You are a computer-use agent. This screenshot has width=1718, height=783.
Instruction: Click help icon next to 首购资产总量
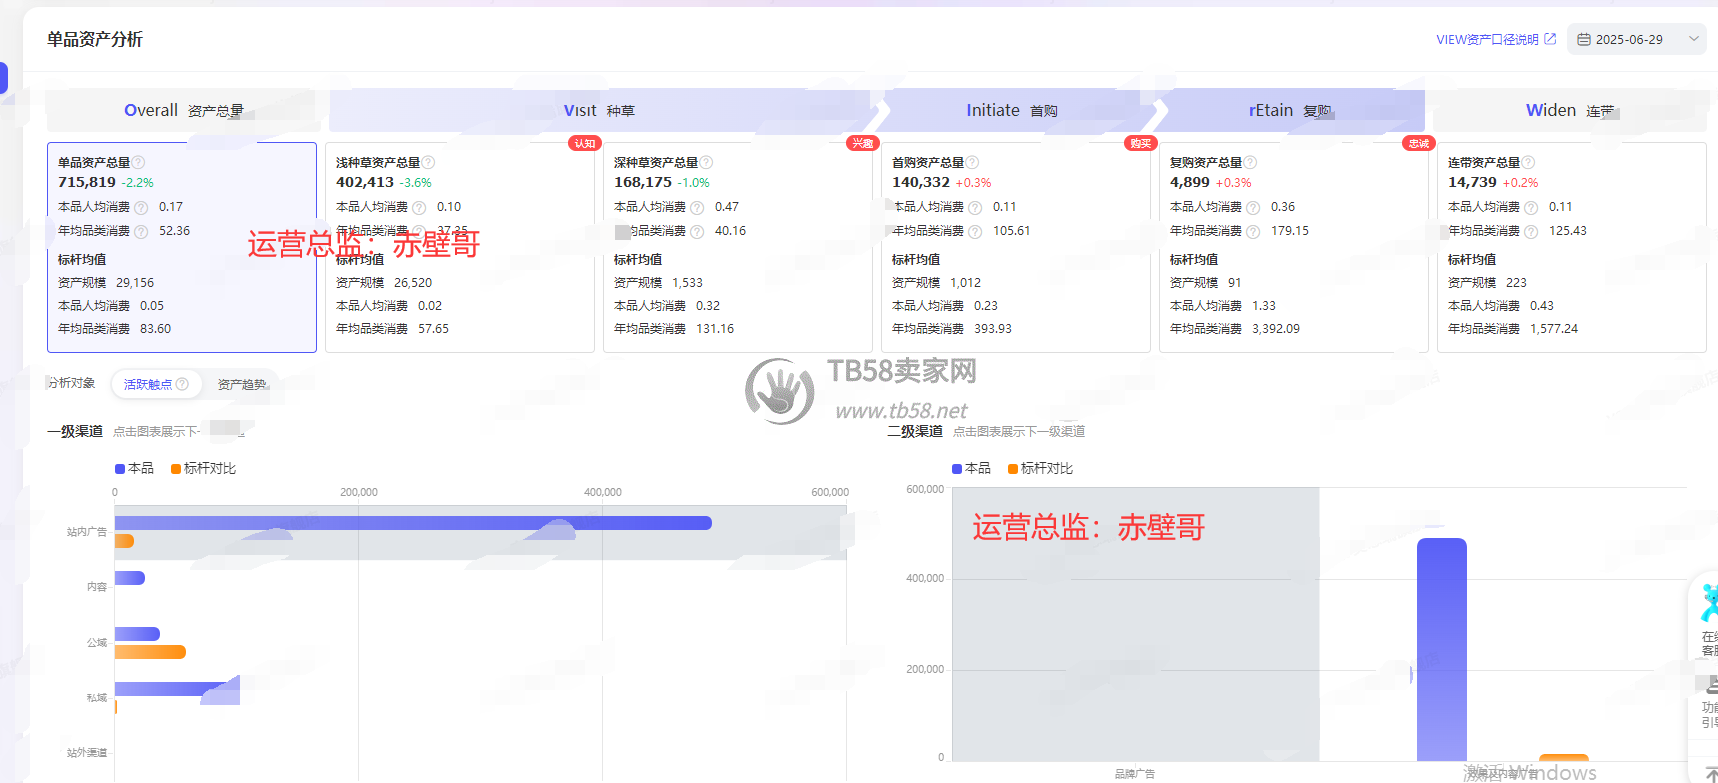pos(972,162)
